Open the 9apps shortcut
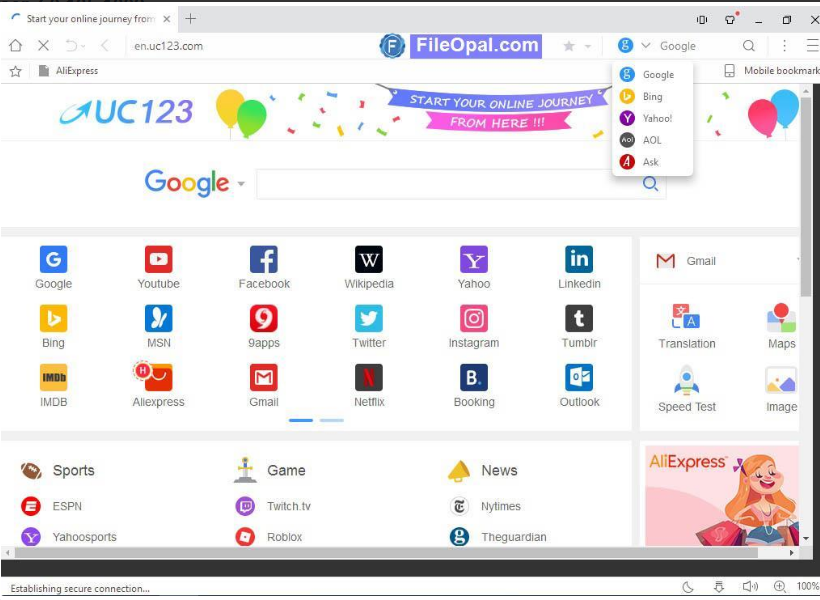 coord(264,327)
